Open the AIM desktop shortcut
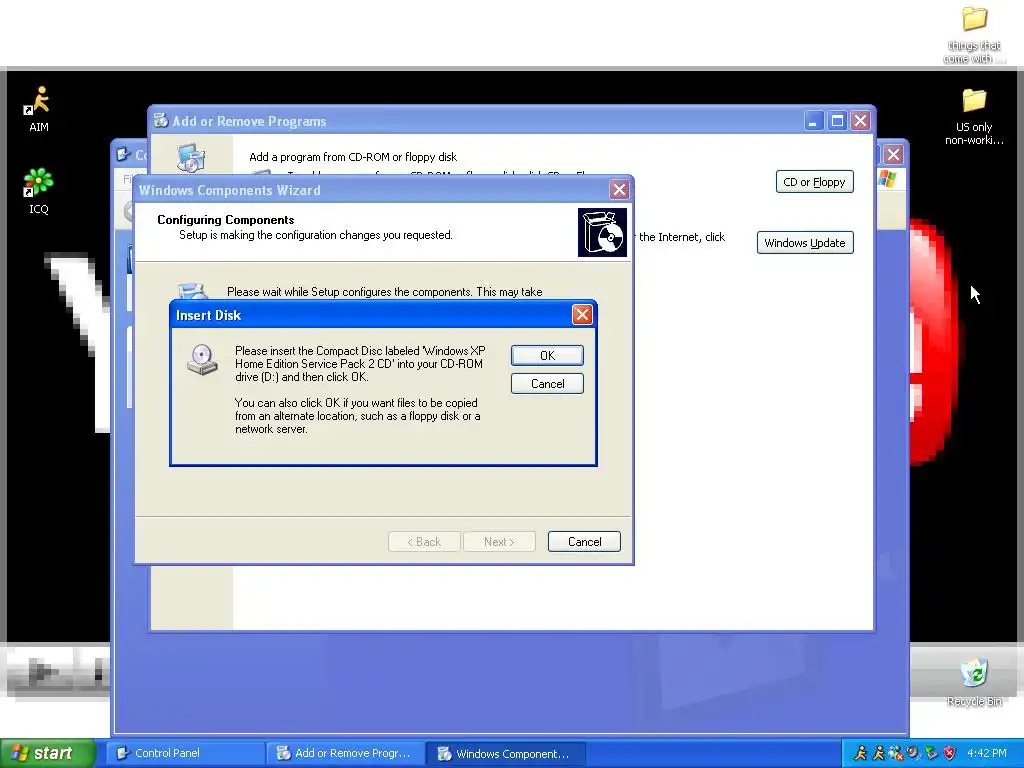1024x768 pixels. coord(39,108)
